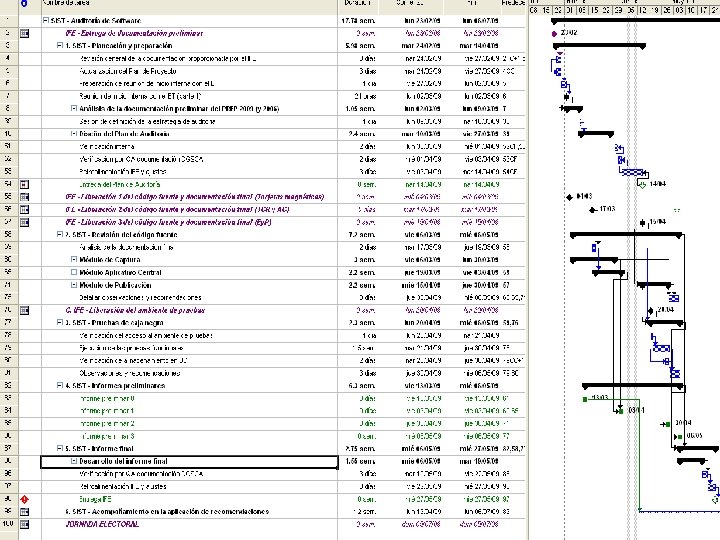
Task: Select the 'Entrega IFE' milestone task
Action: [x=95, y=499]
